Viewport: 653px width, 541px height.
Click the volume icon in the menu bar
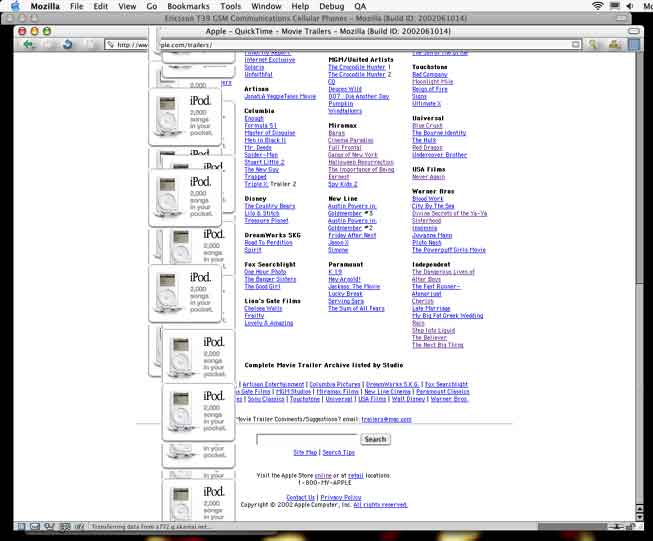630,5
